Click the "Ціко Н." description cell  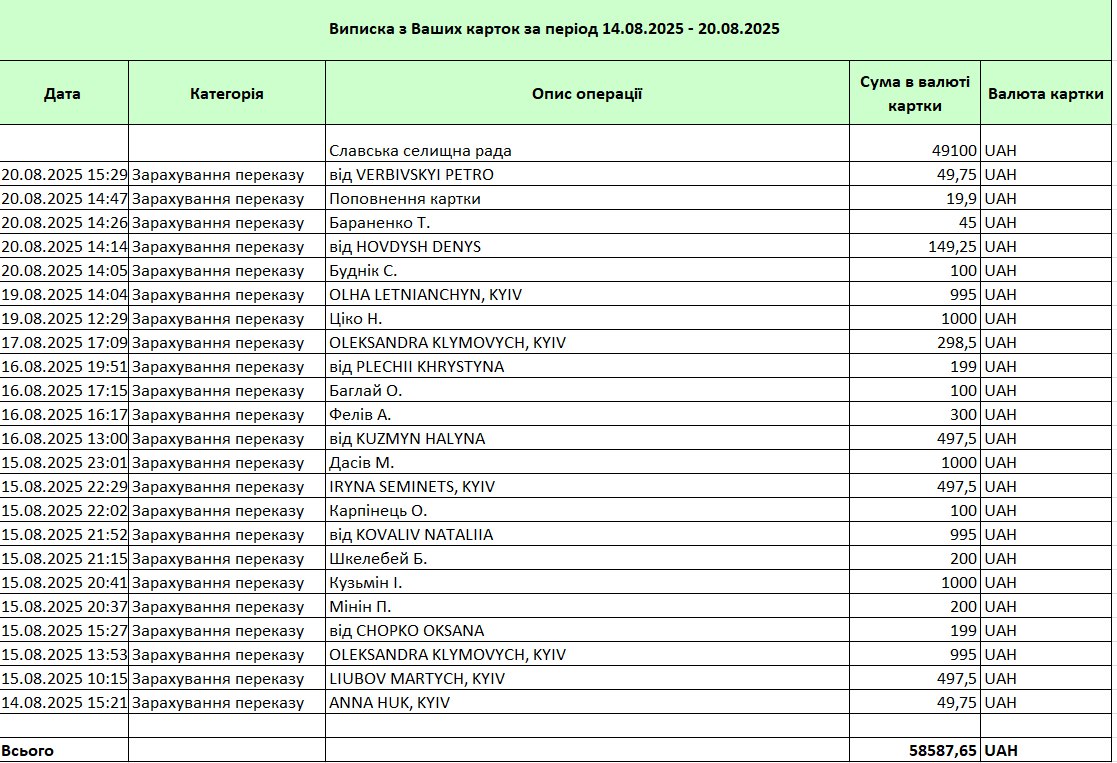[x=356, y=319]
